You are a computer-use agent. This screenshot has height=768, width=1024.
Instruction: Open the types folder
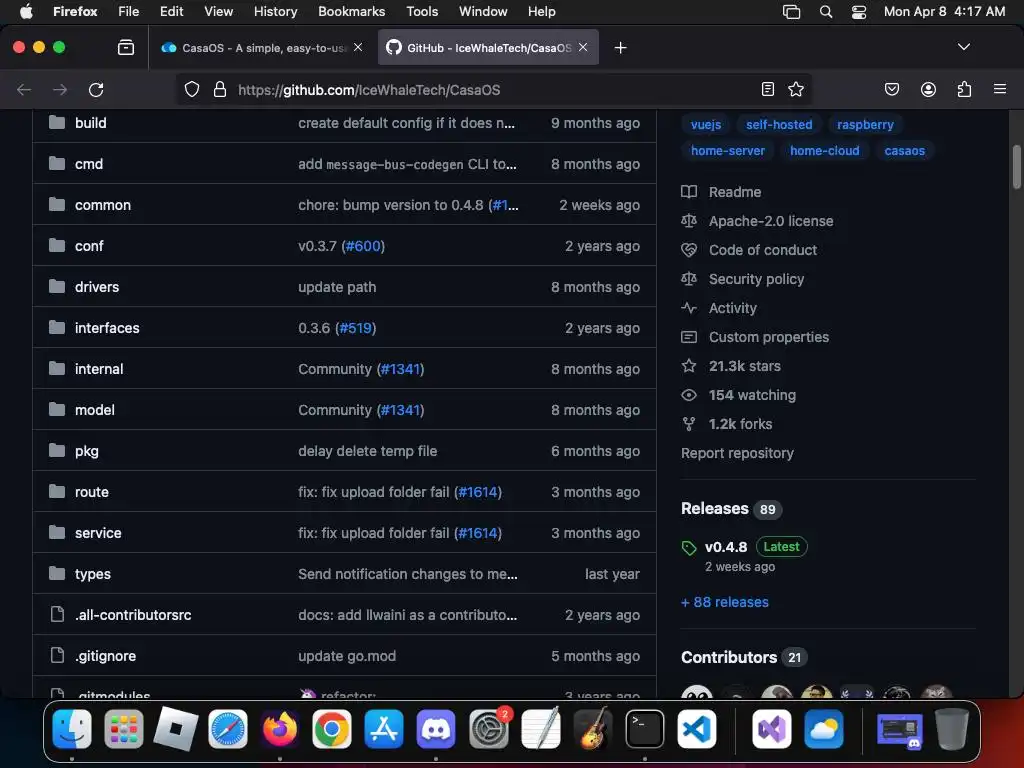pos(93,574)
